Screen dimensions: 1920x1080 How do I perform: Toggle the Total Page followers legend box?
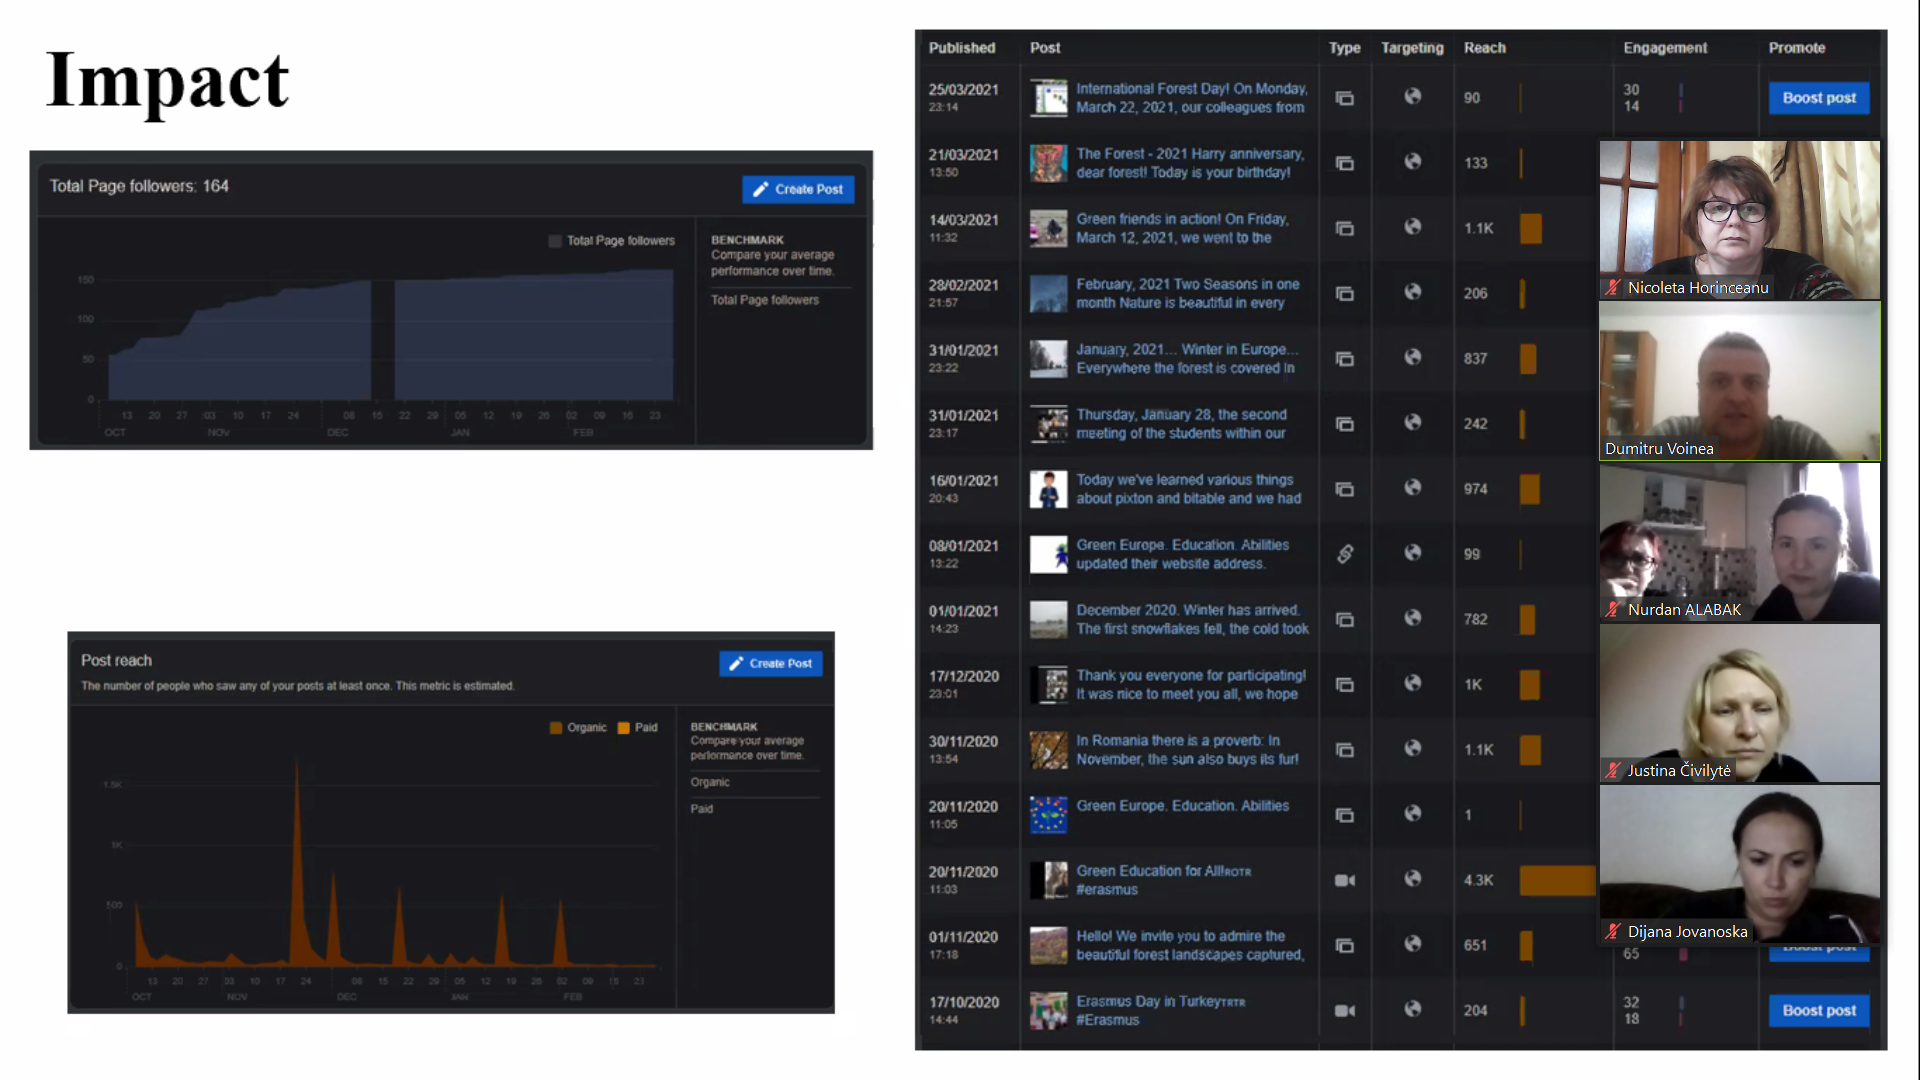pyautogui.click(x=555, y=241)
